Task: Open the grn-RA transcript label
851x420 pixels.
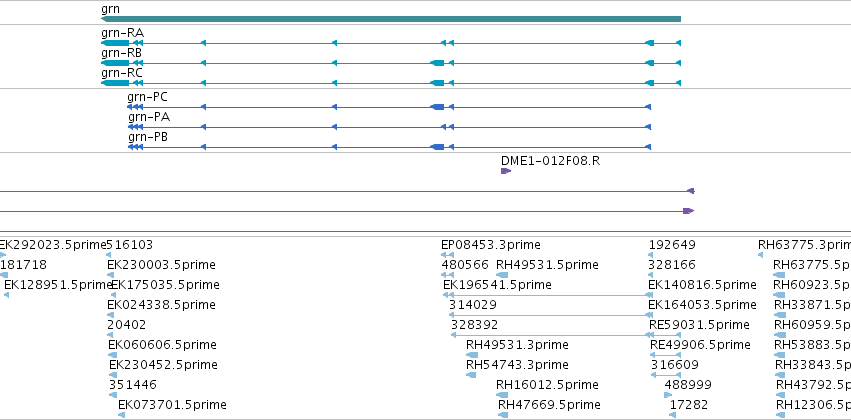Action: coord(123,33)
